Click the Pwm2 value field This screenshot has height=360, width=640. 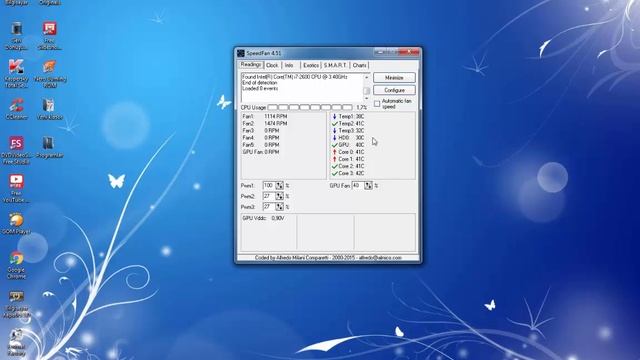tap(269, 196)
